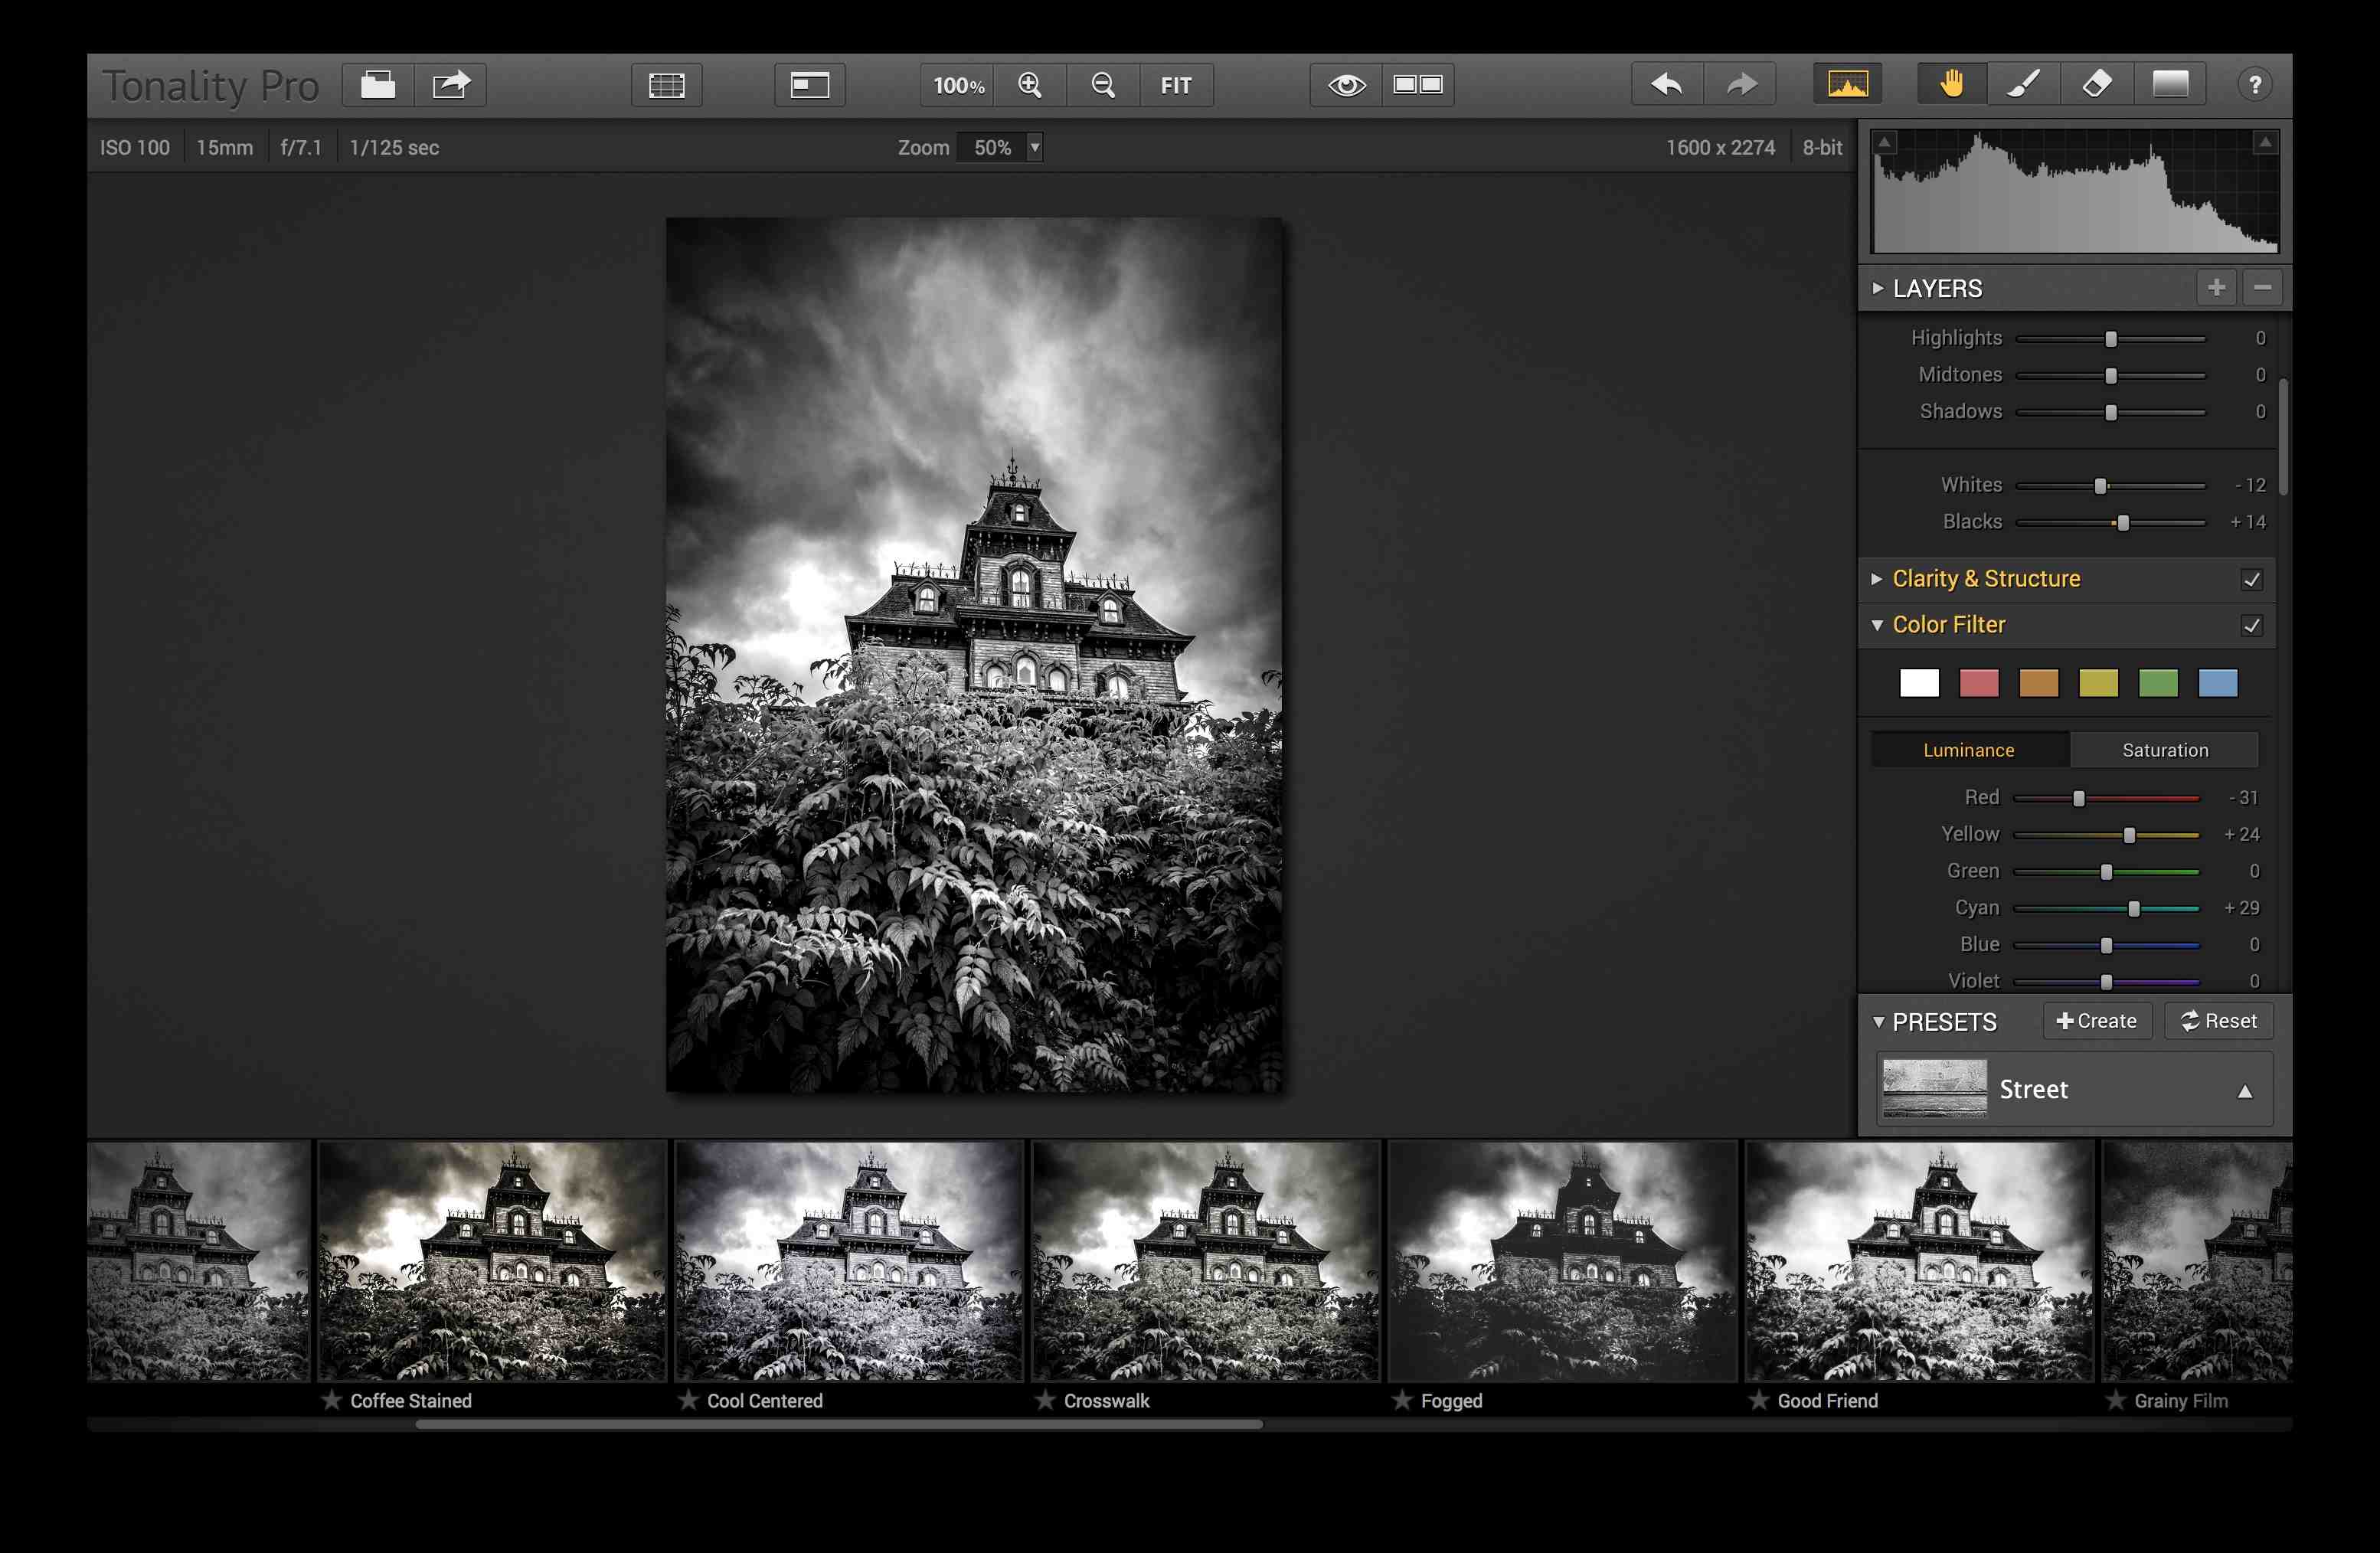Switch to the Saturation tab

(x=2164, y=750)
